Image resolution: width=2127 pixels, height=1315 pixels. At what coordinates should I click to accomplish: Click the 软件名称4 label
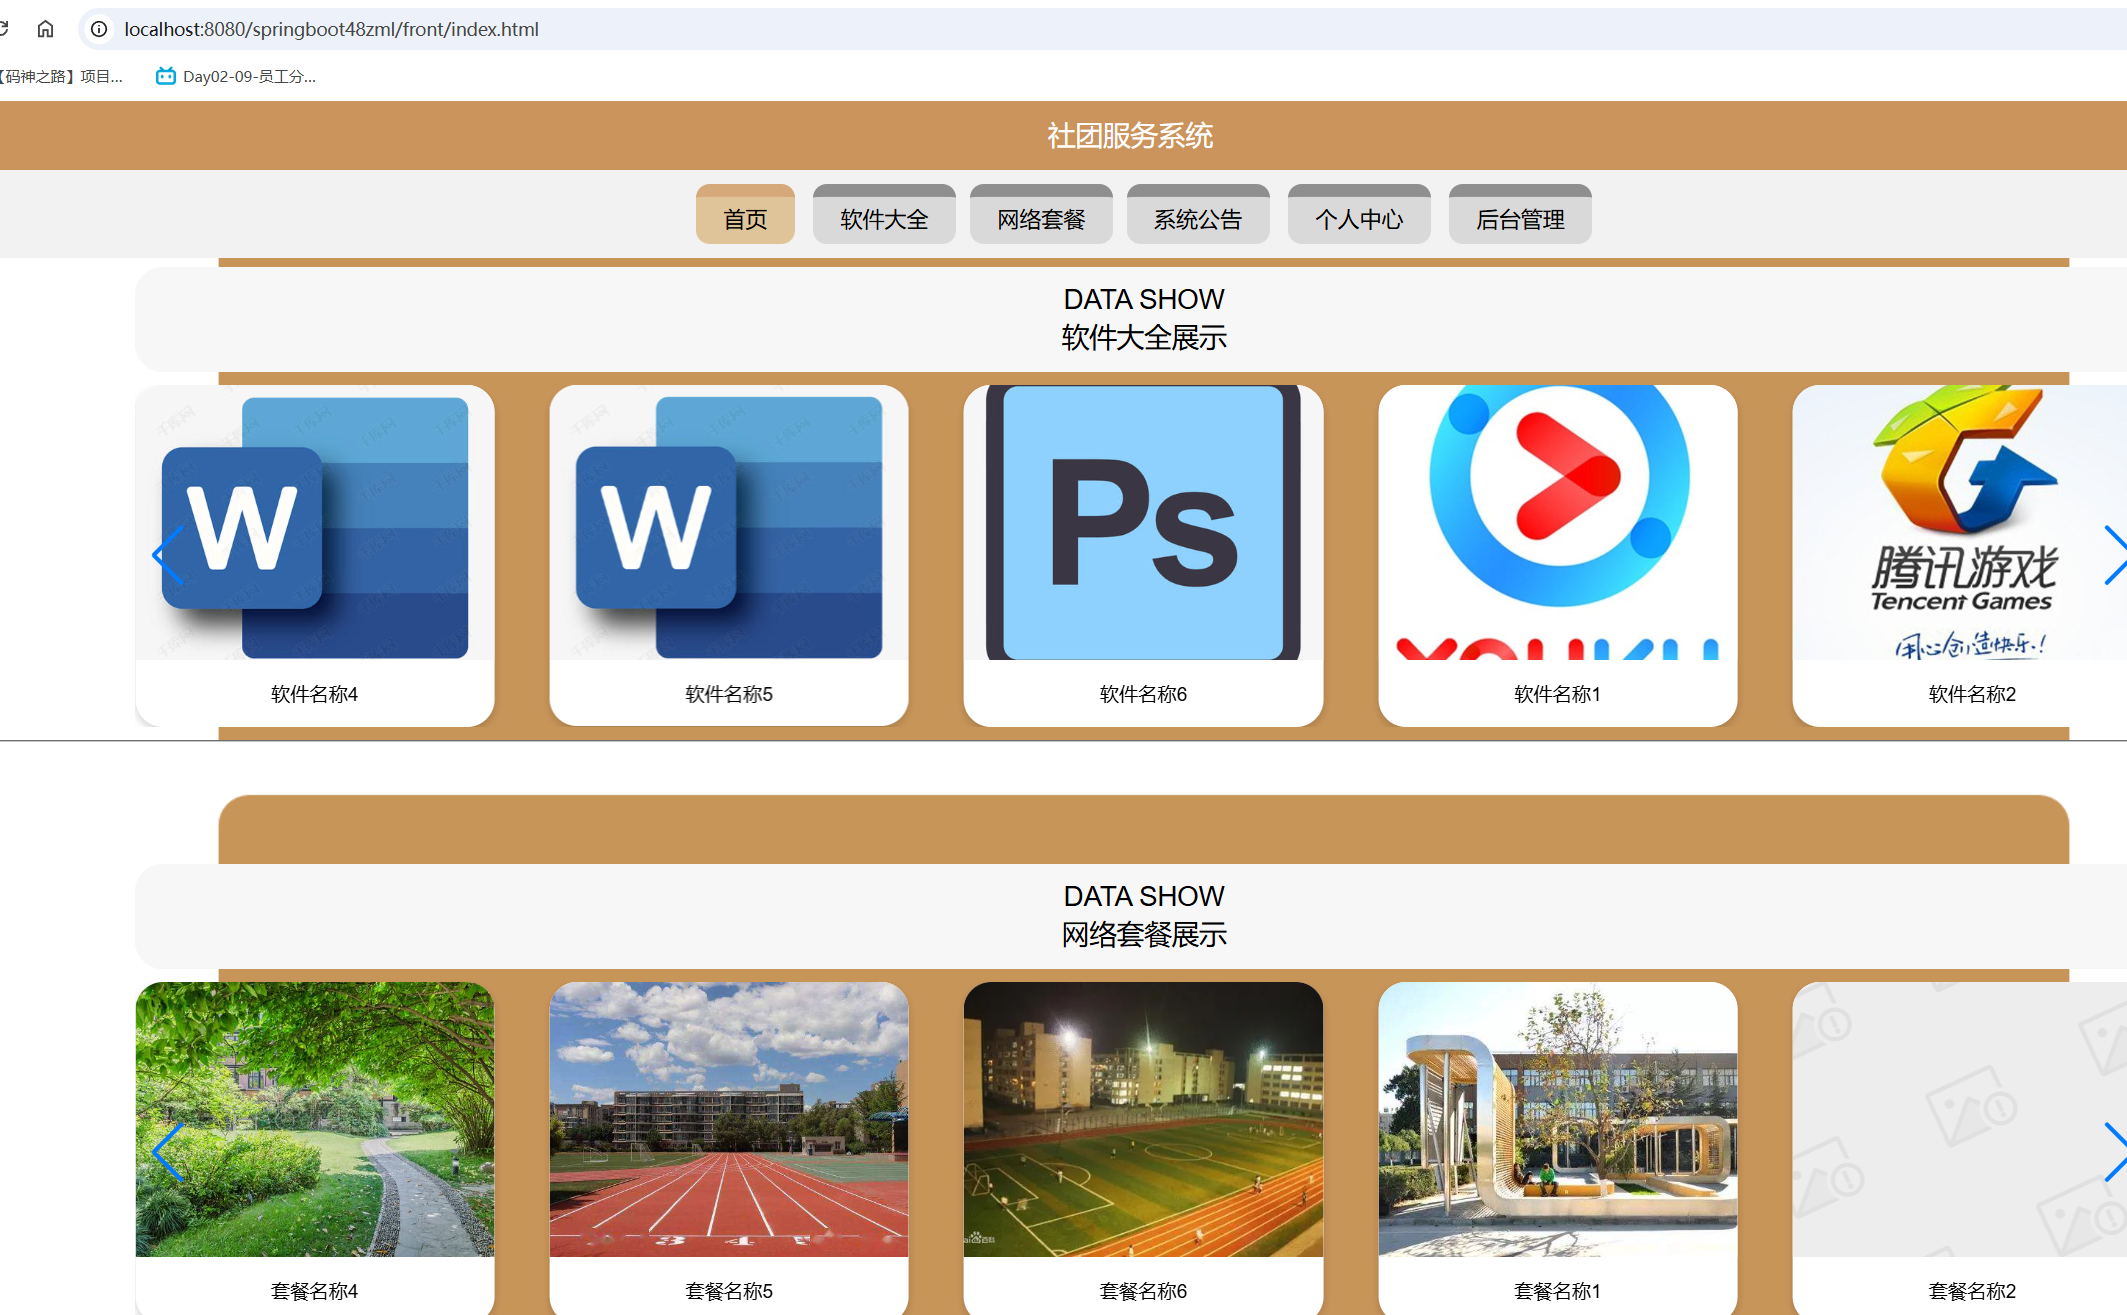click(315, 694)
